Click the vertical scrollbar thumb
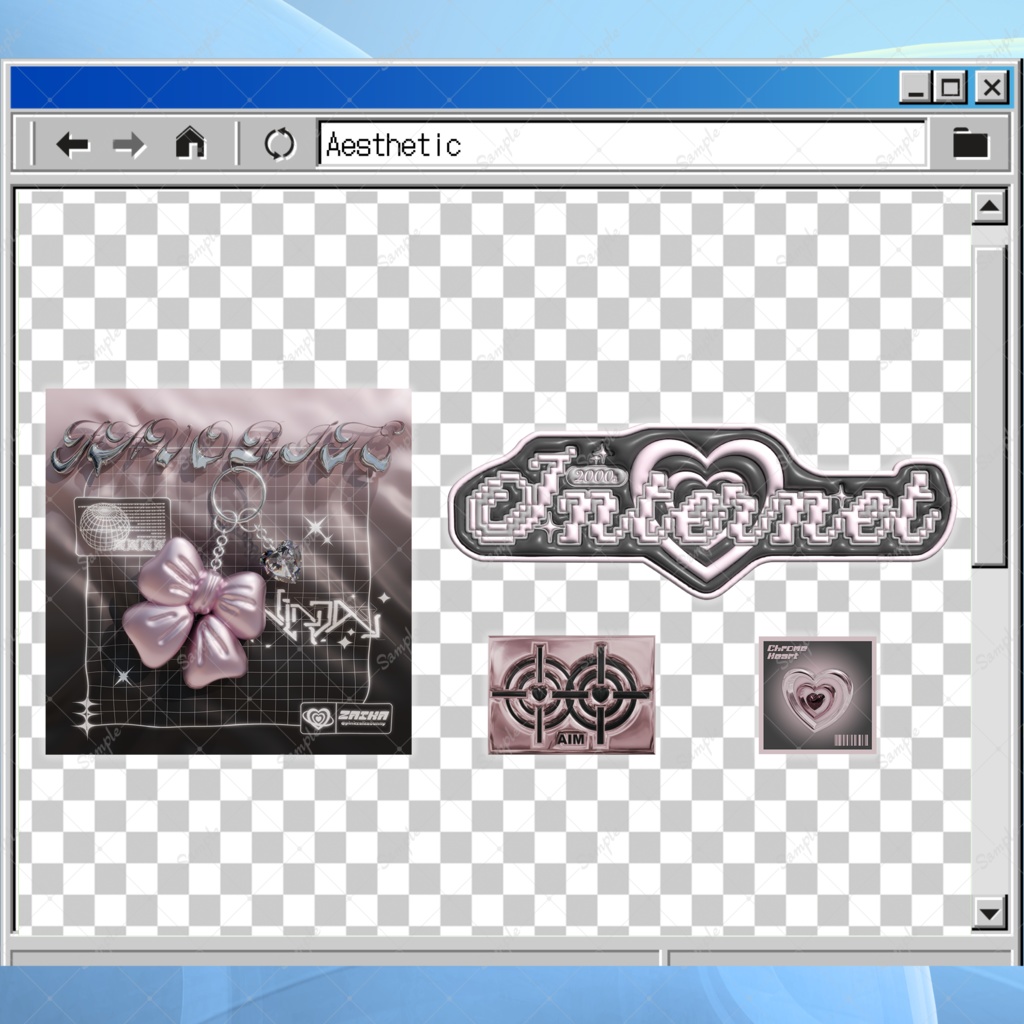The height and width of the screenshot is (1024, 1024). pos(989,407)
